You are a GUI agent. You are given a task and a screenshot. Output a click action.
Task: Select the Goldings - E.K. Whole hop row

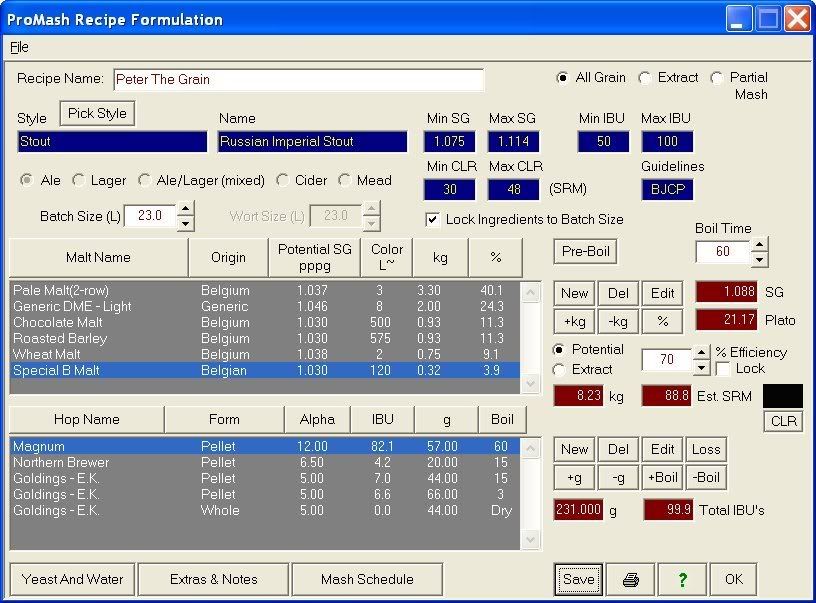point(264,510)
